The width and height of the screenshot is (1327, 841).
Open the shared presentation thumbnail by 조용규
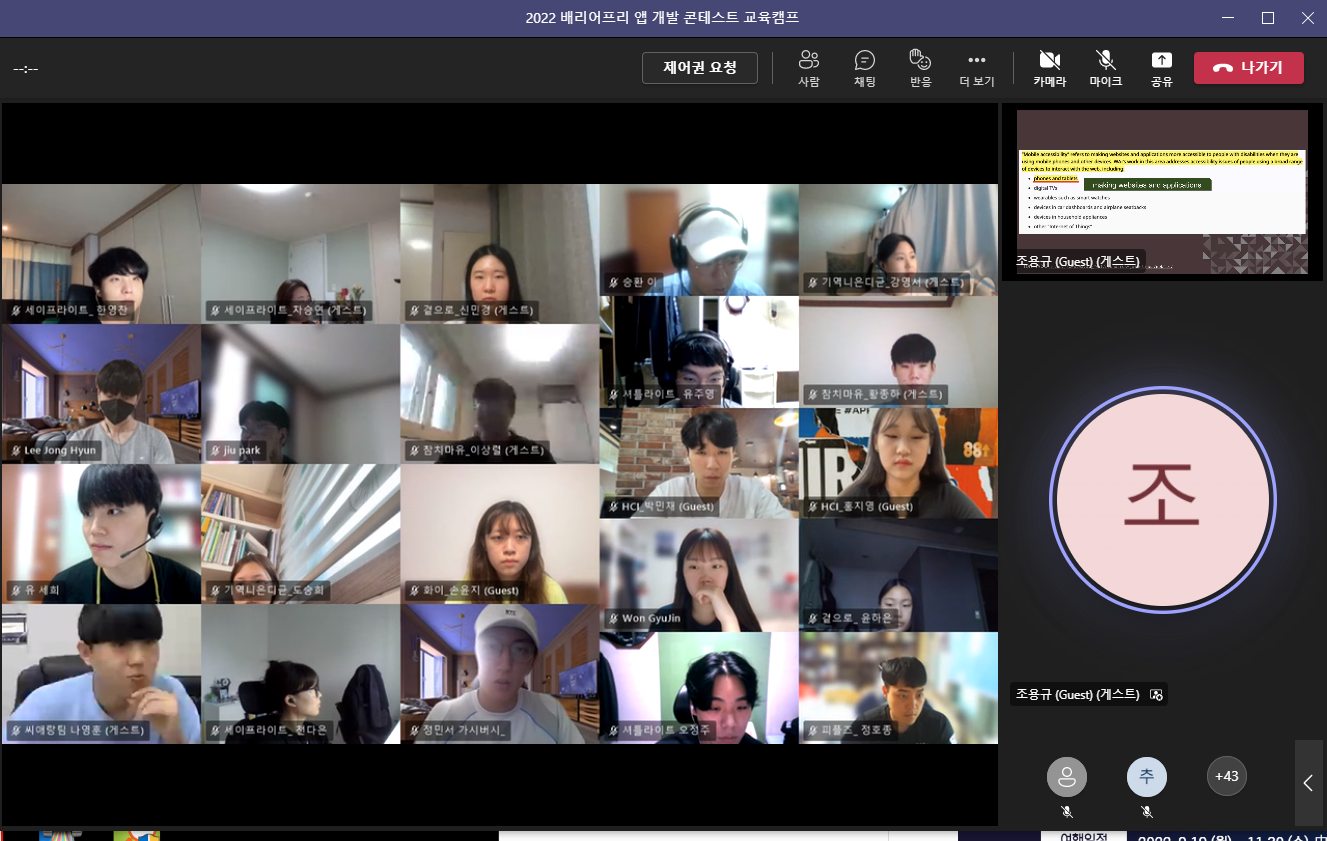(1162, 191)
